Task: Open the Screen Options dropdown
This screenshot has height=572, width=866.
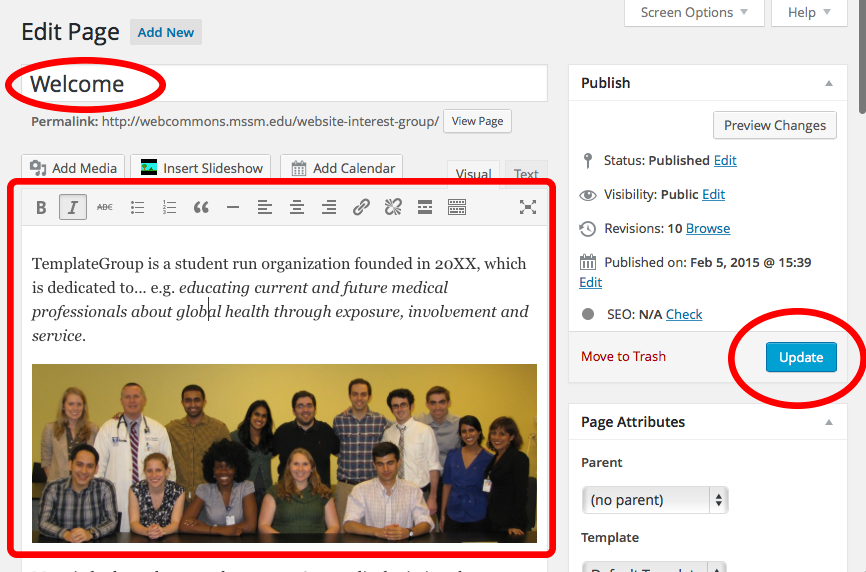Action: tap(694, 13)
